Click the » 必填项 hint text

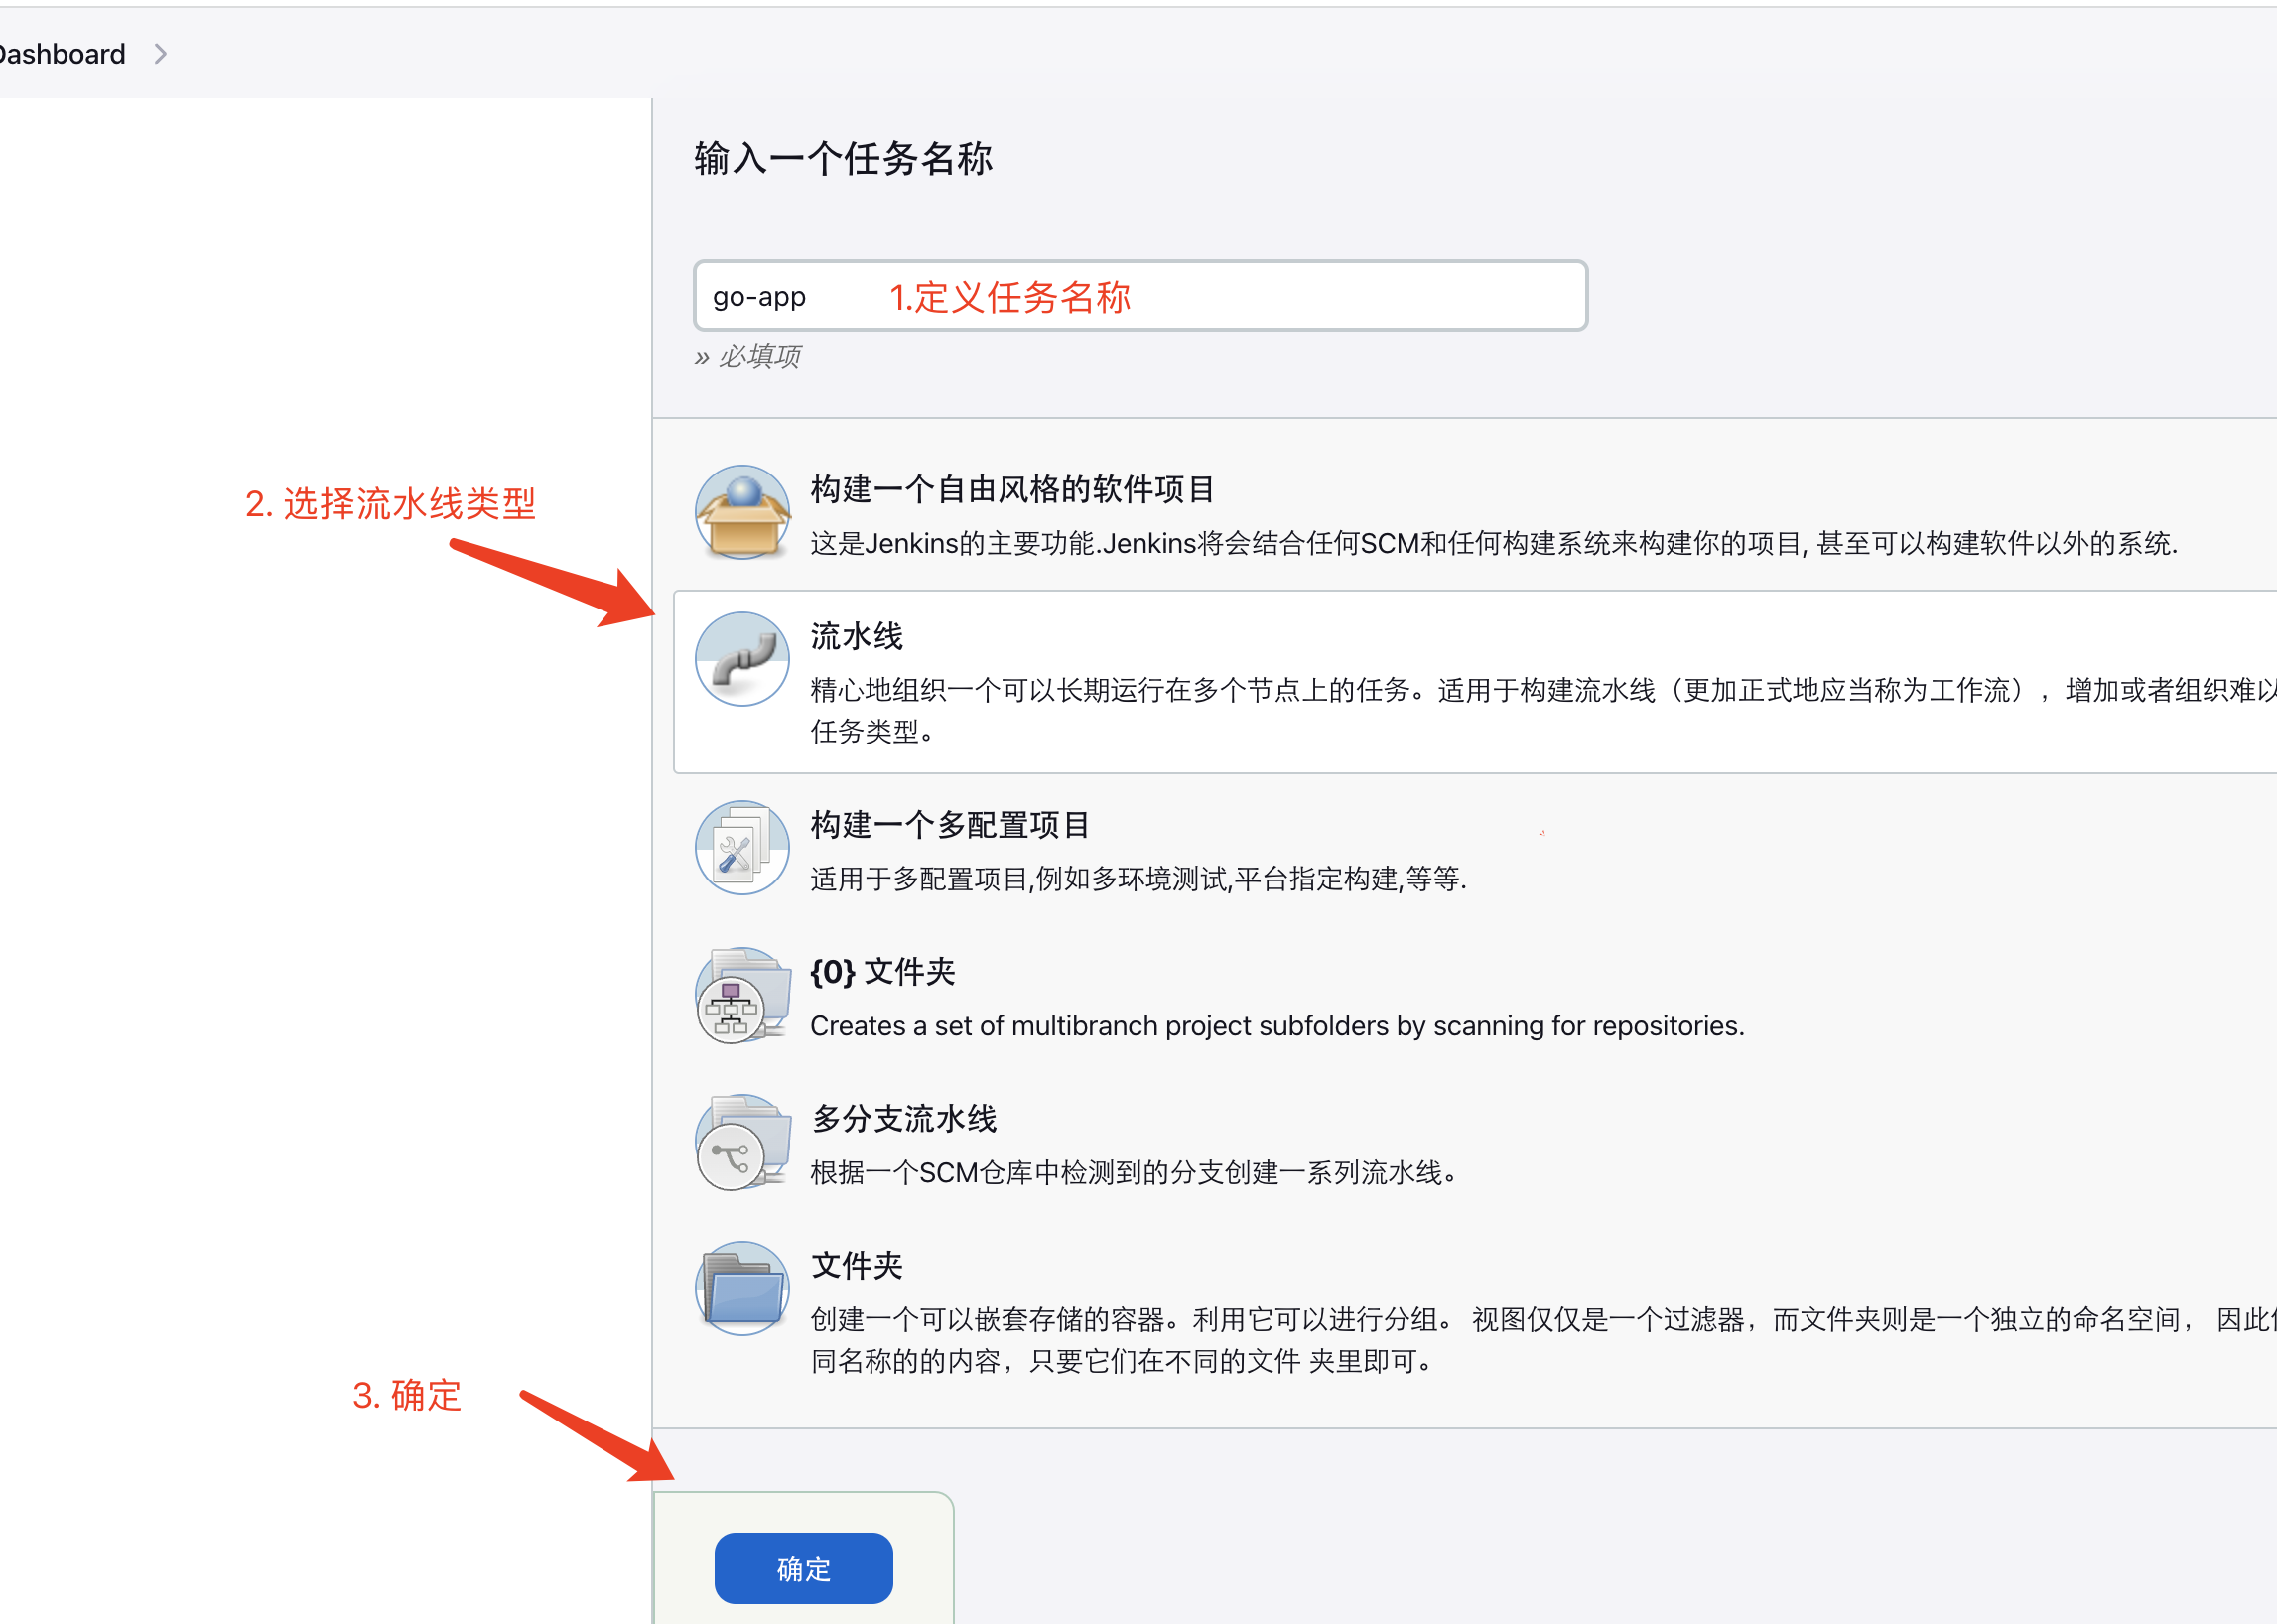(x=747, y=357)
